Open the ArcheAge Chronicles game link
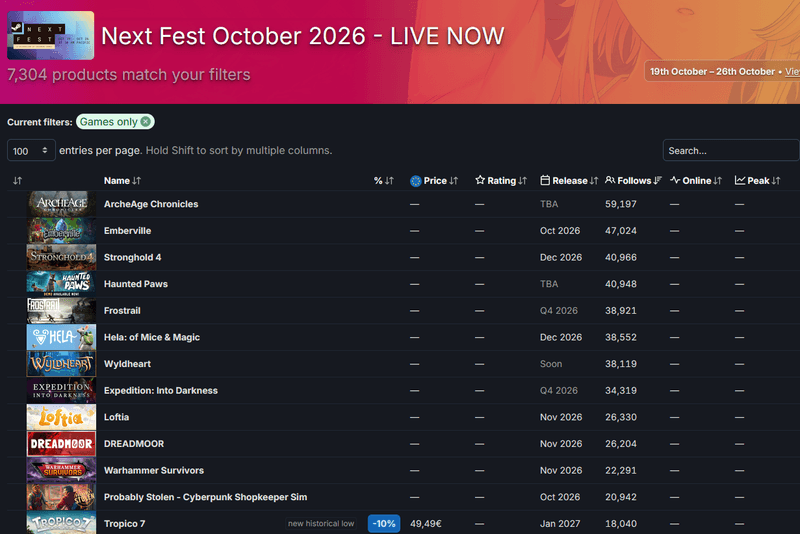 (151, 204)
